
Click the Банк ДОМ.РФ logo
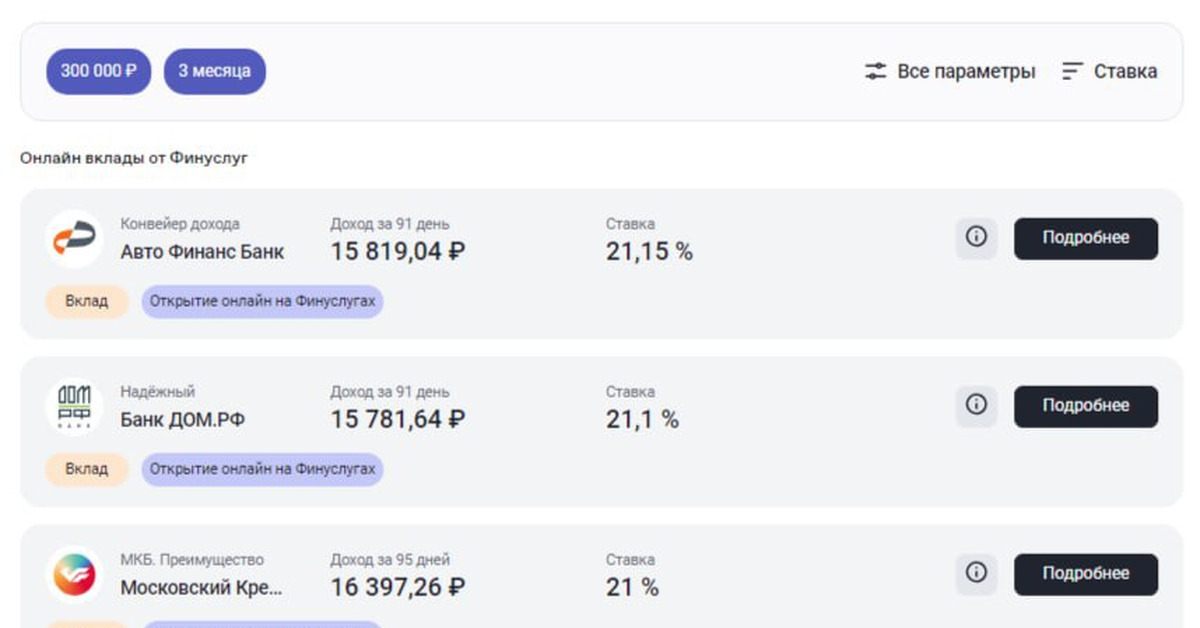[x=74, y=407]
